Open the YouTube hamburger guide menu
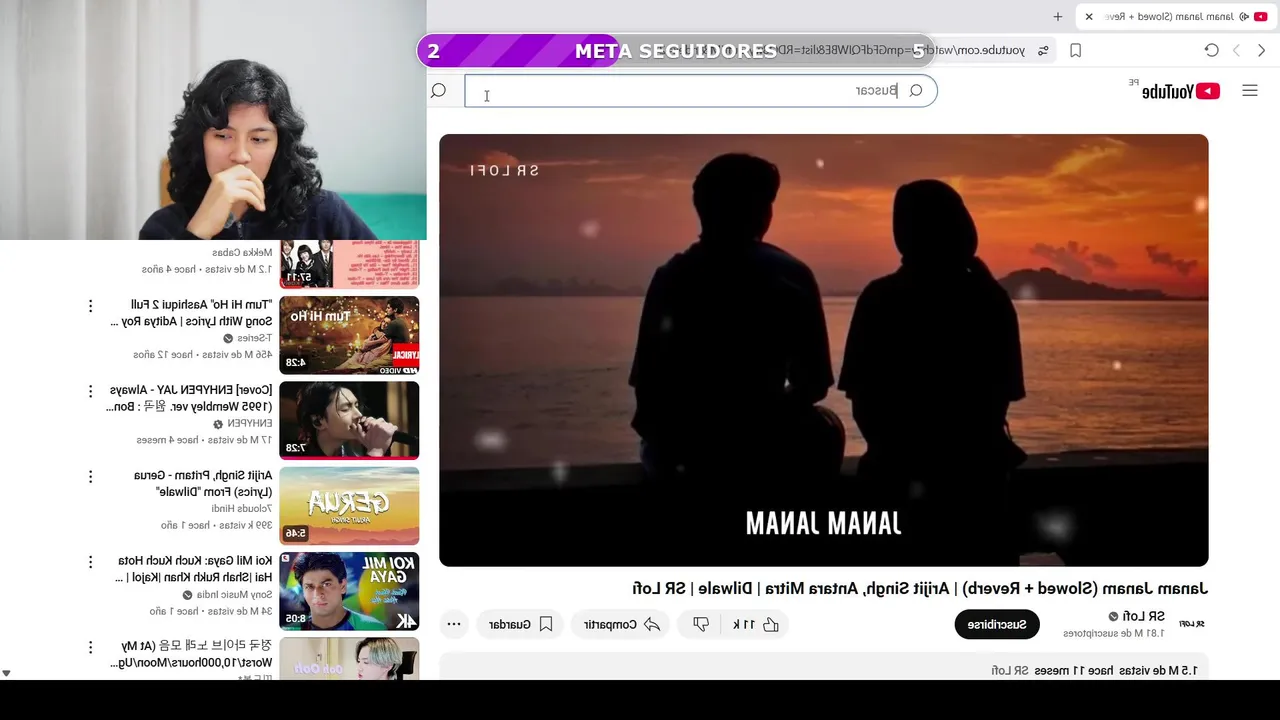The width and height of the screenshot is (1280, 720). tap(1249, 91)
